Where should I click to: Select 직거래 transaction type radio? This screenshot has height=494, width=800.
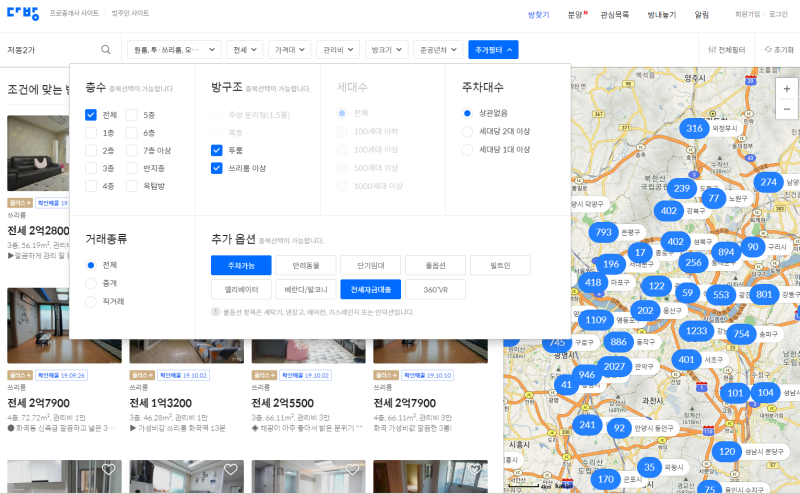pos(91,302)
